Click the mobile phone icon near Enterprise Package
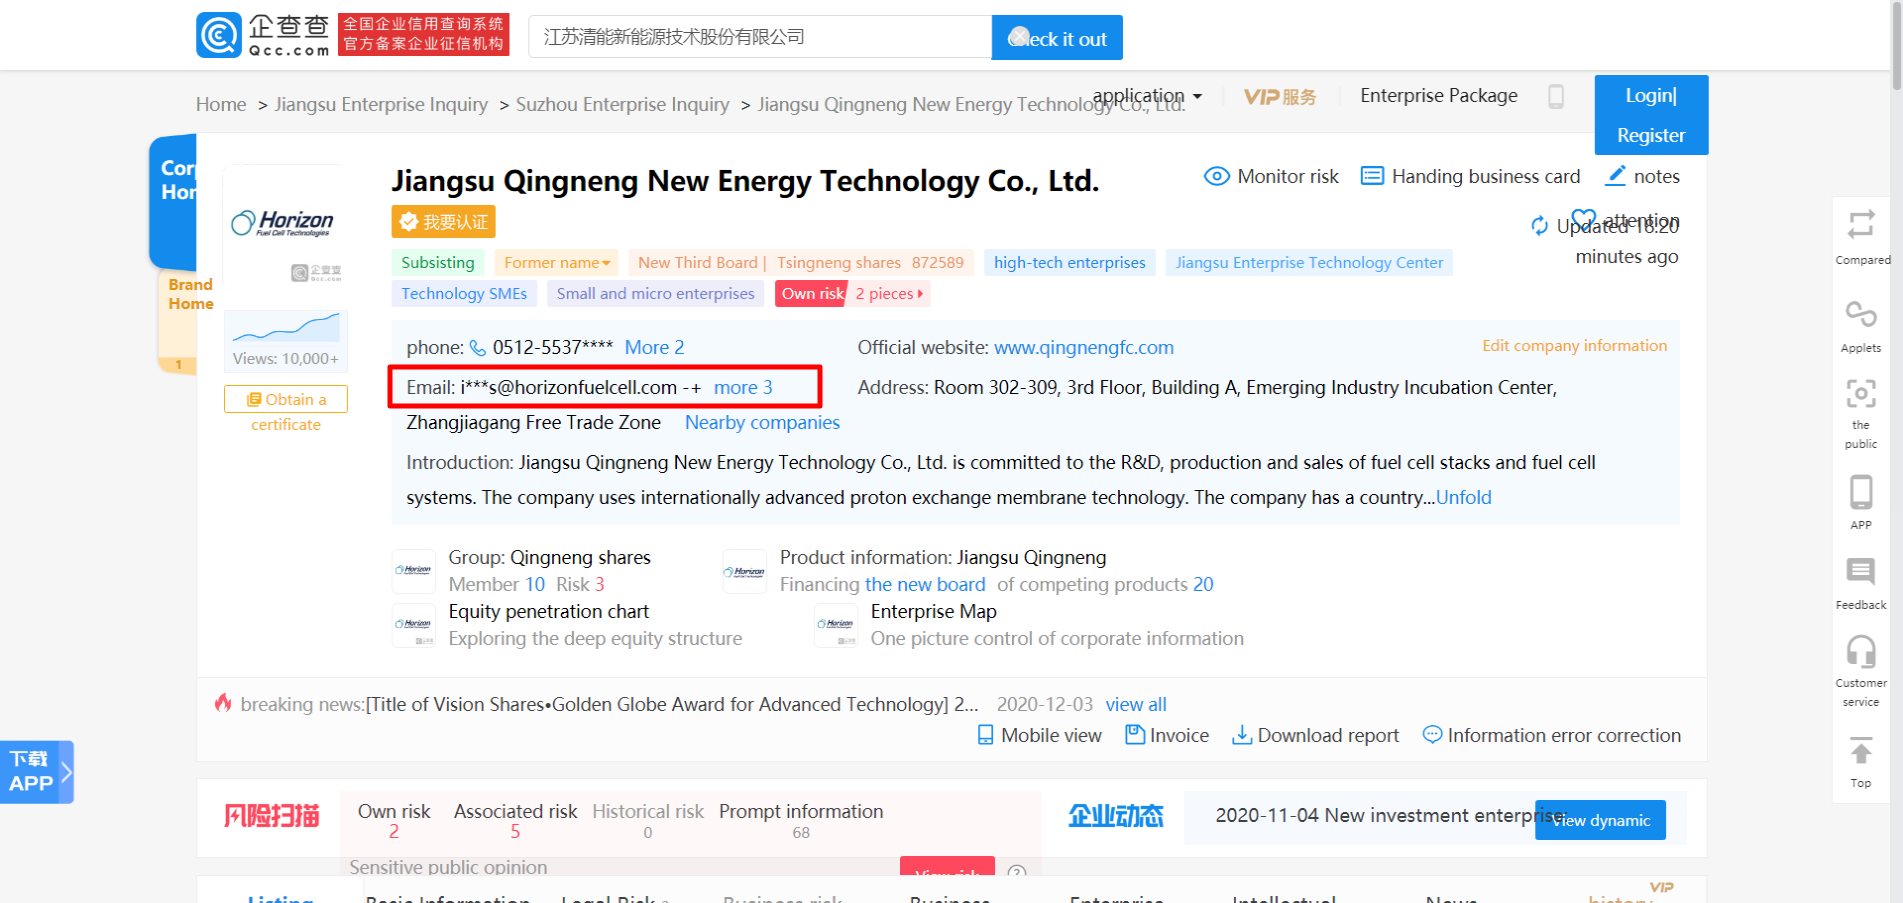The height and width of the screenshot is (903, 1903). coord(1556,96)
